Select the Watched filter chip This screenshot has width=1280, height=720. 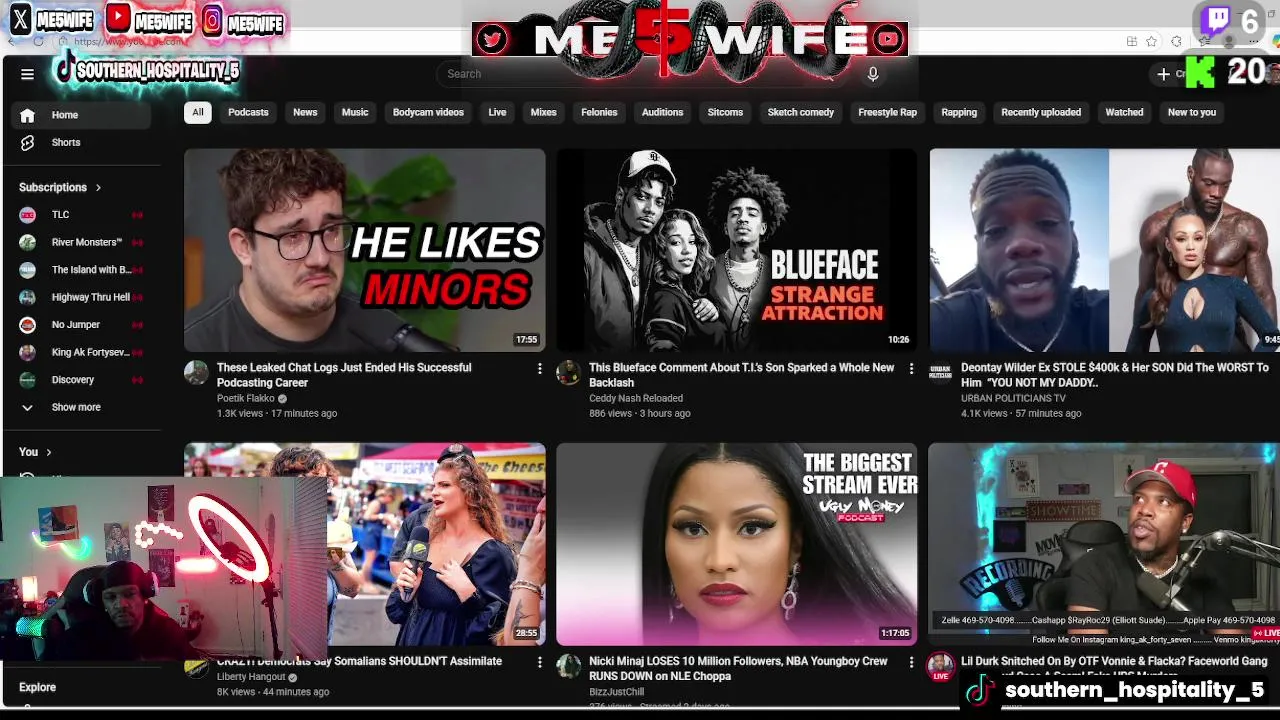1124,113
